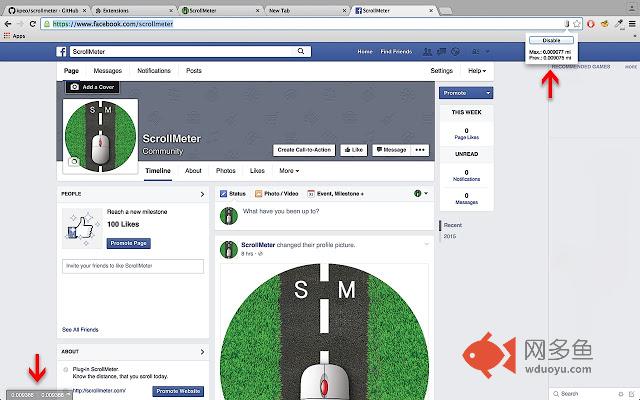Like the ScrollMeter page
The image size is (640, 400).
coord(353,150)
